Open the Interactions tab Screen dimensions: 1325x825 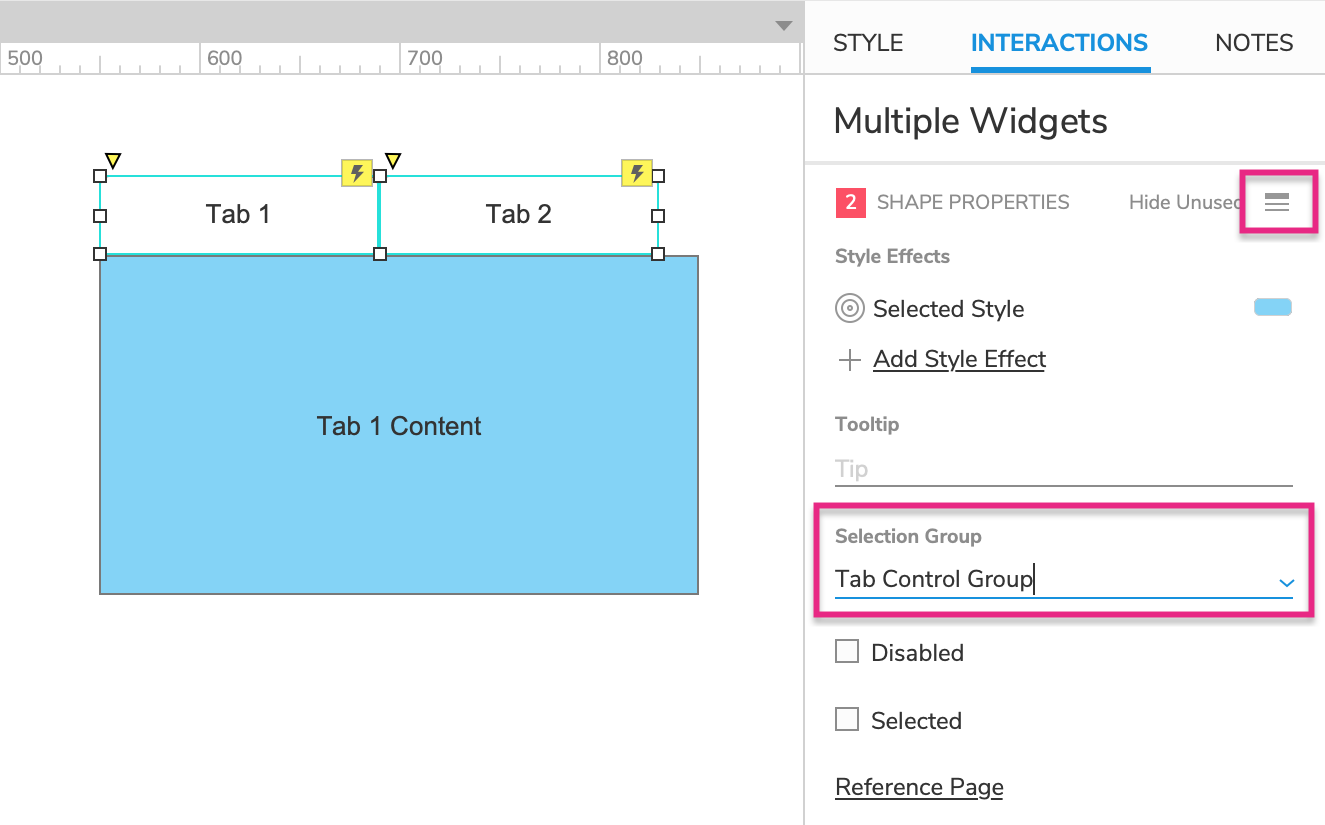(1059, 43)
